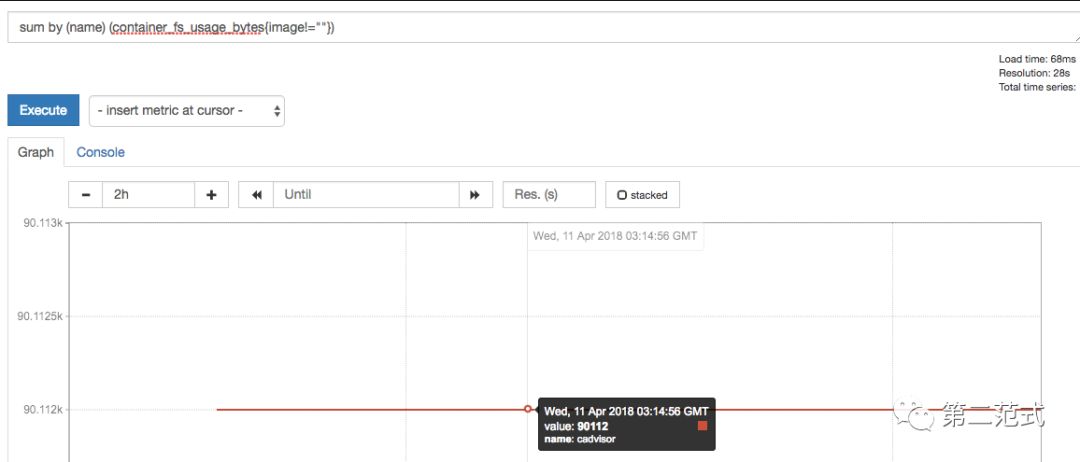Click the 90.112k y-axis label

43,410
